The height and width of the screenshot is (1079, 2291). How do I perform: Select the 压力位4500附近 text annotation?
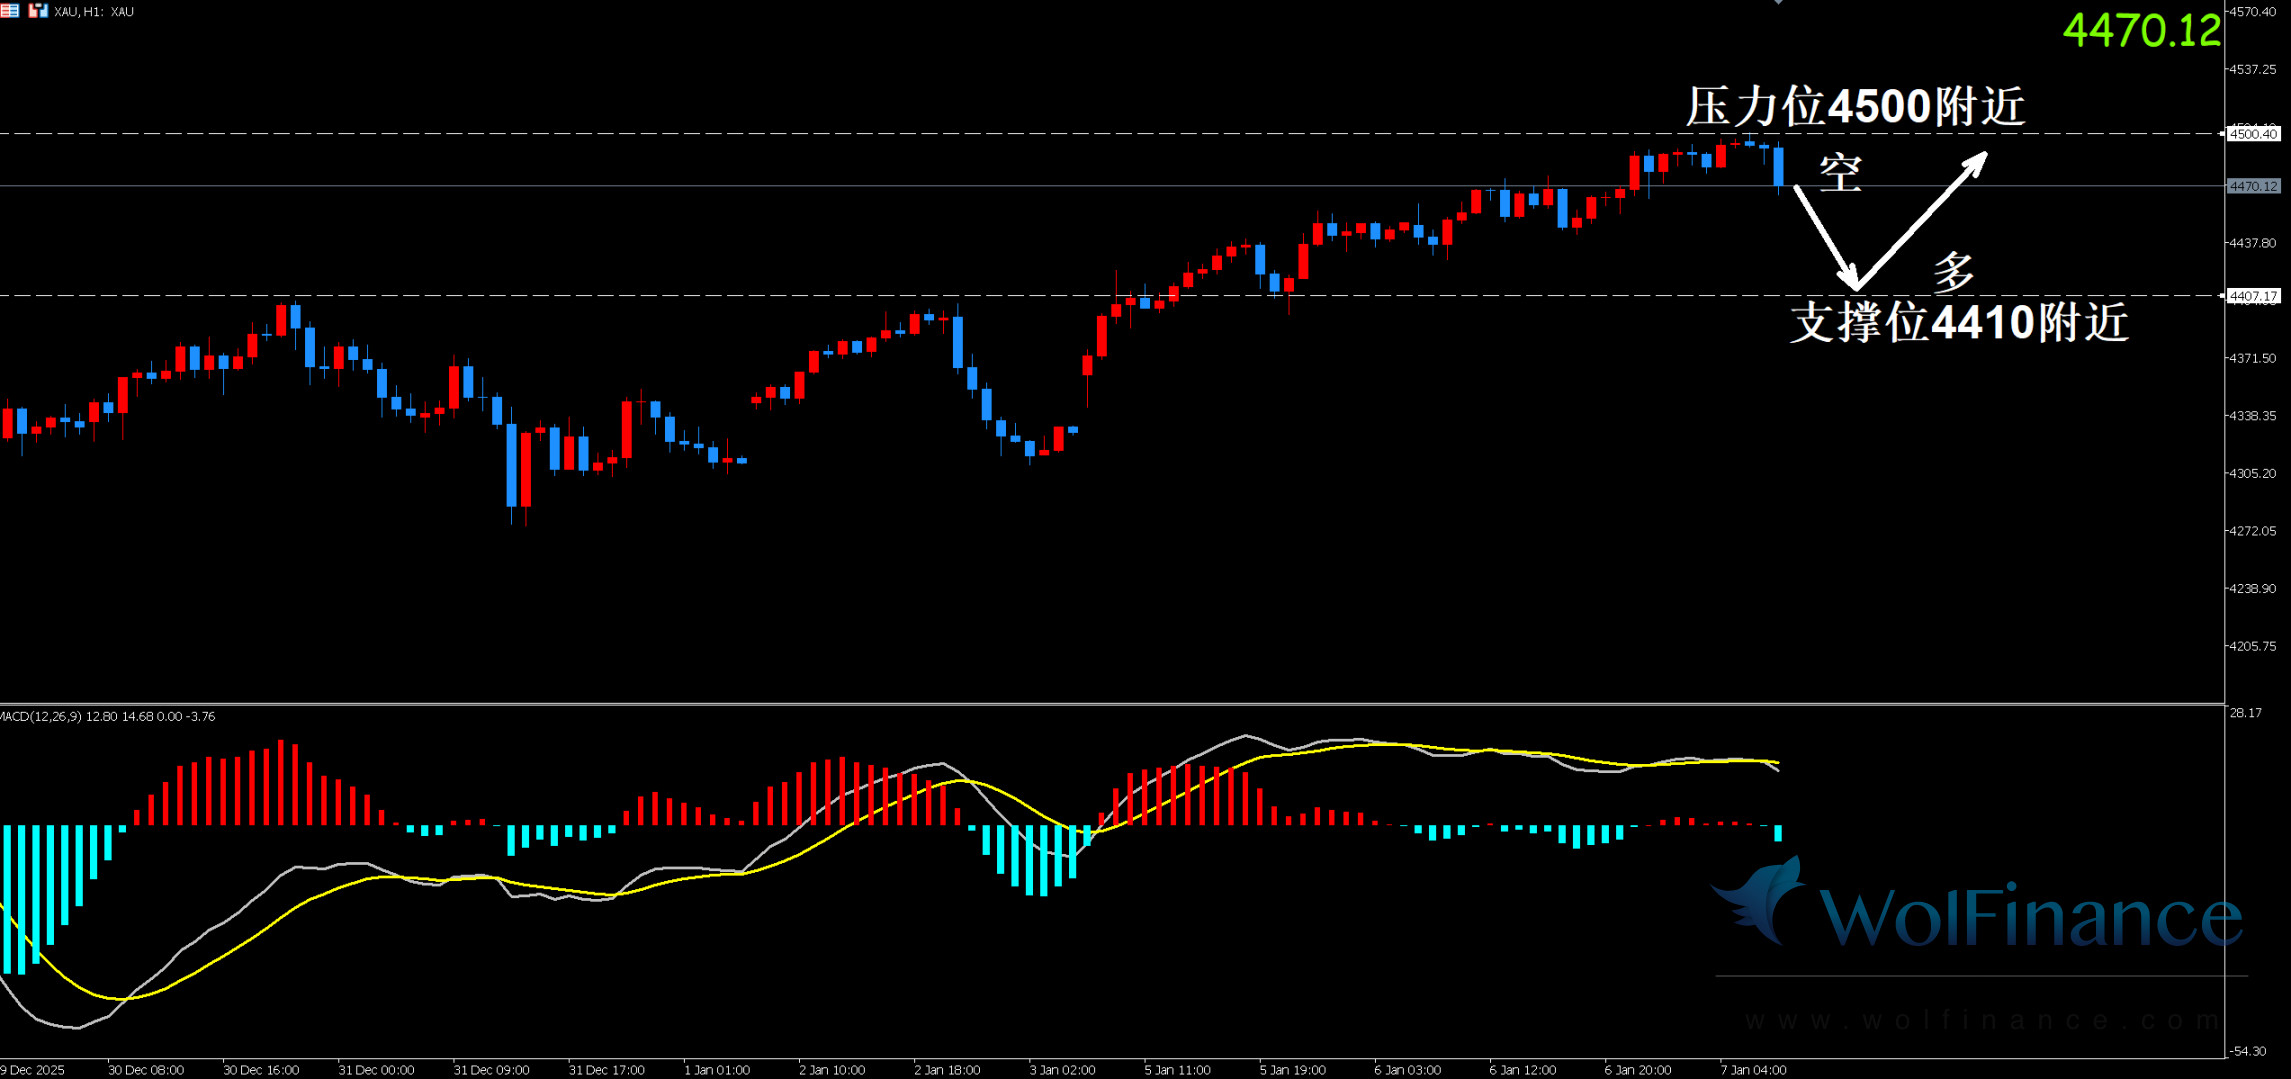pos(1855,106)
